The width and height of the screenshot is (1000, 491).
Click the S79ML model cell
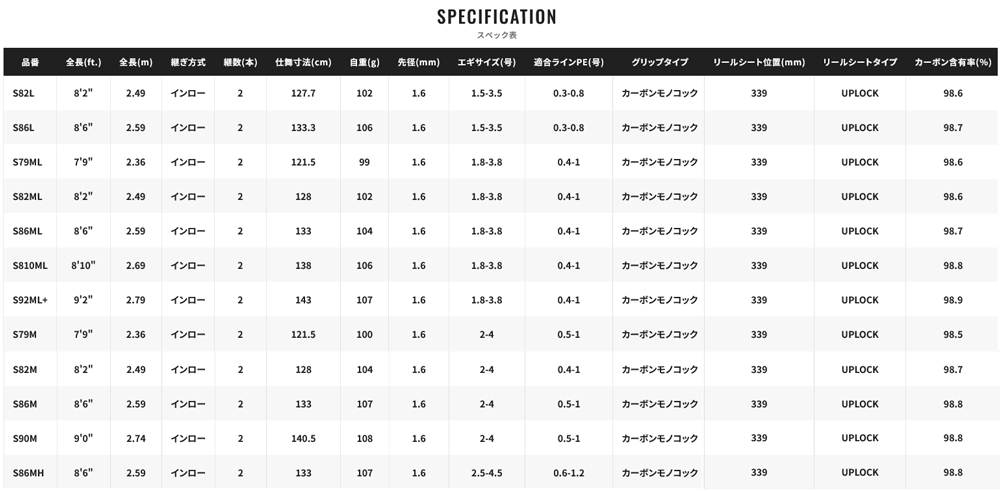click(x=27, y=162)
